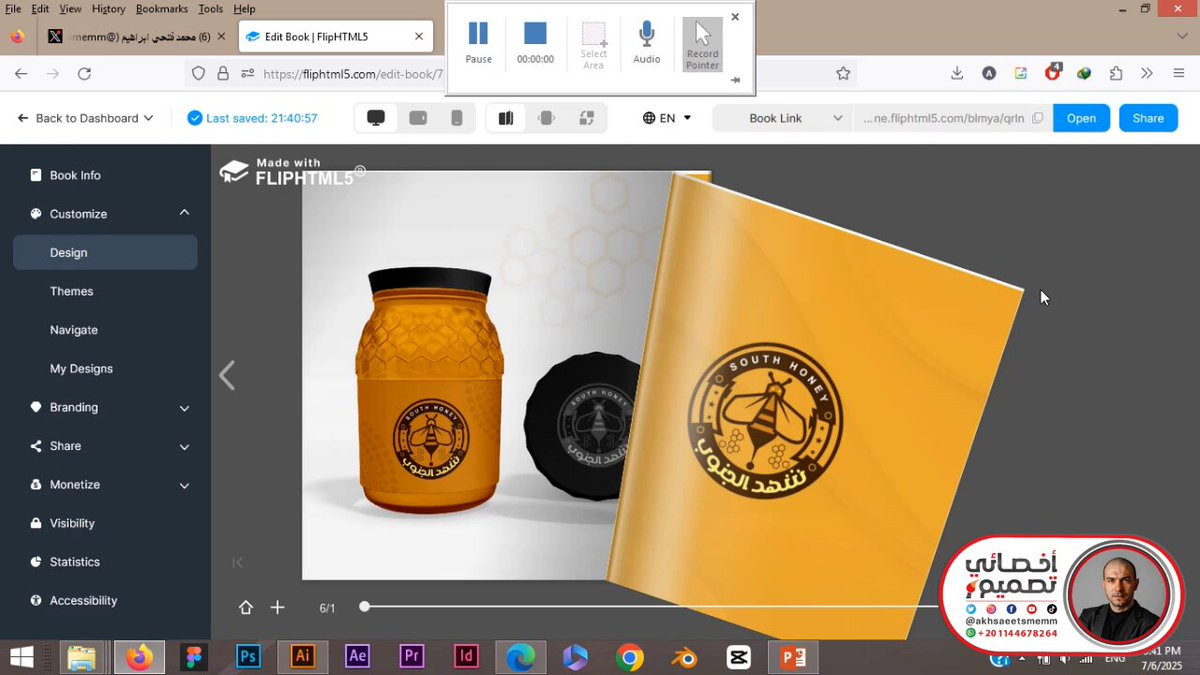Open Blender from the taskbar
Viewport: 1200px width, 675px height.
(684, 657)
